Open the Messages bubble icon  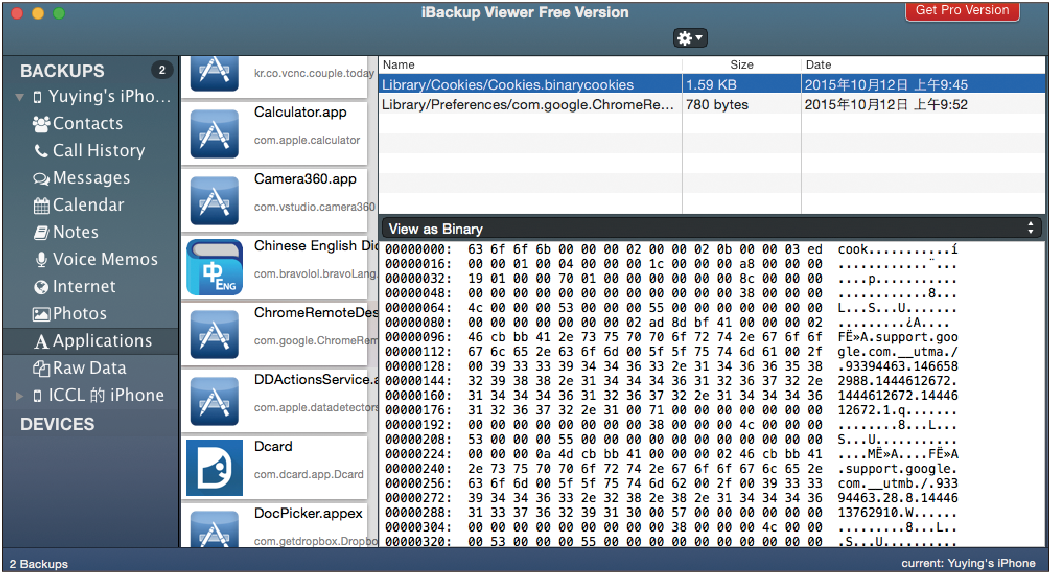(42, 178)
